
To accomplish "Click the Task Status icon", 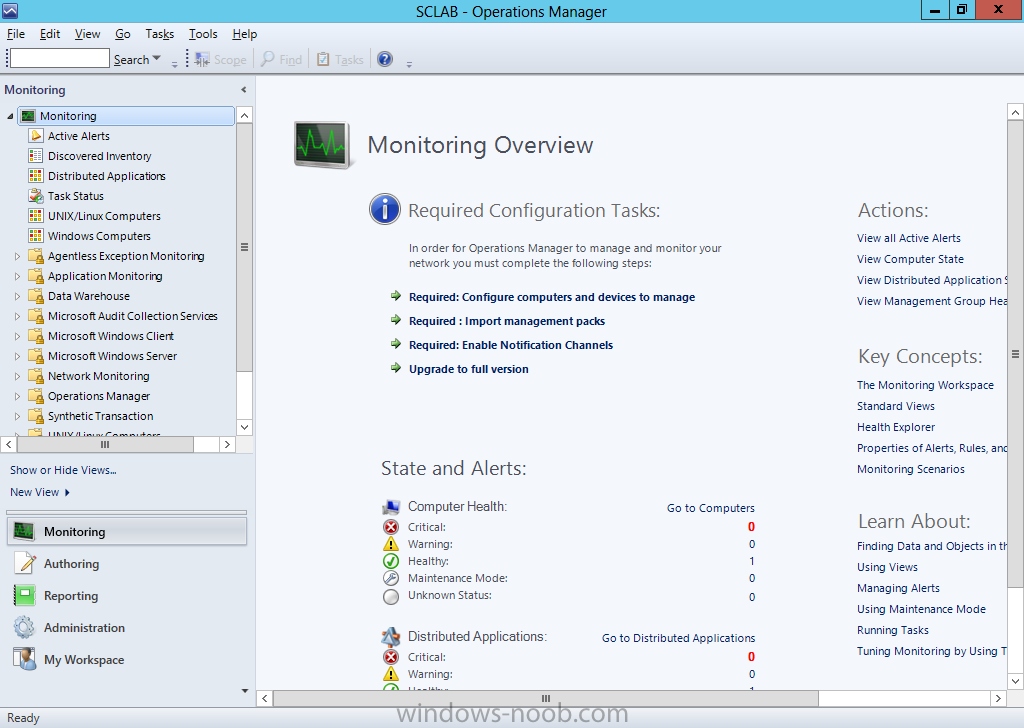I will pyautogui.click(x=36, y=196).
